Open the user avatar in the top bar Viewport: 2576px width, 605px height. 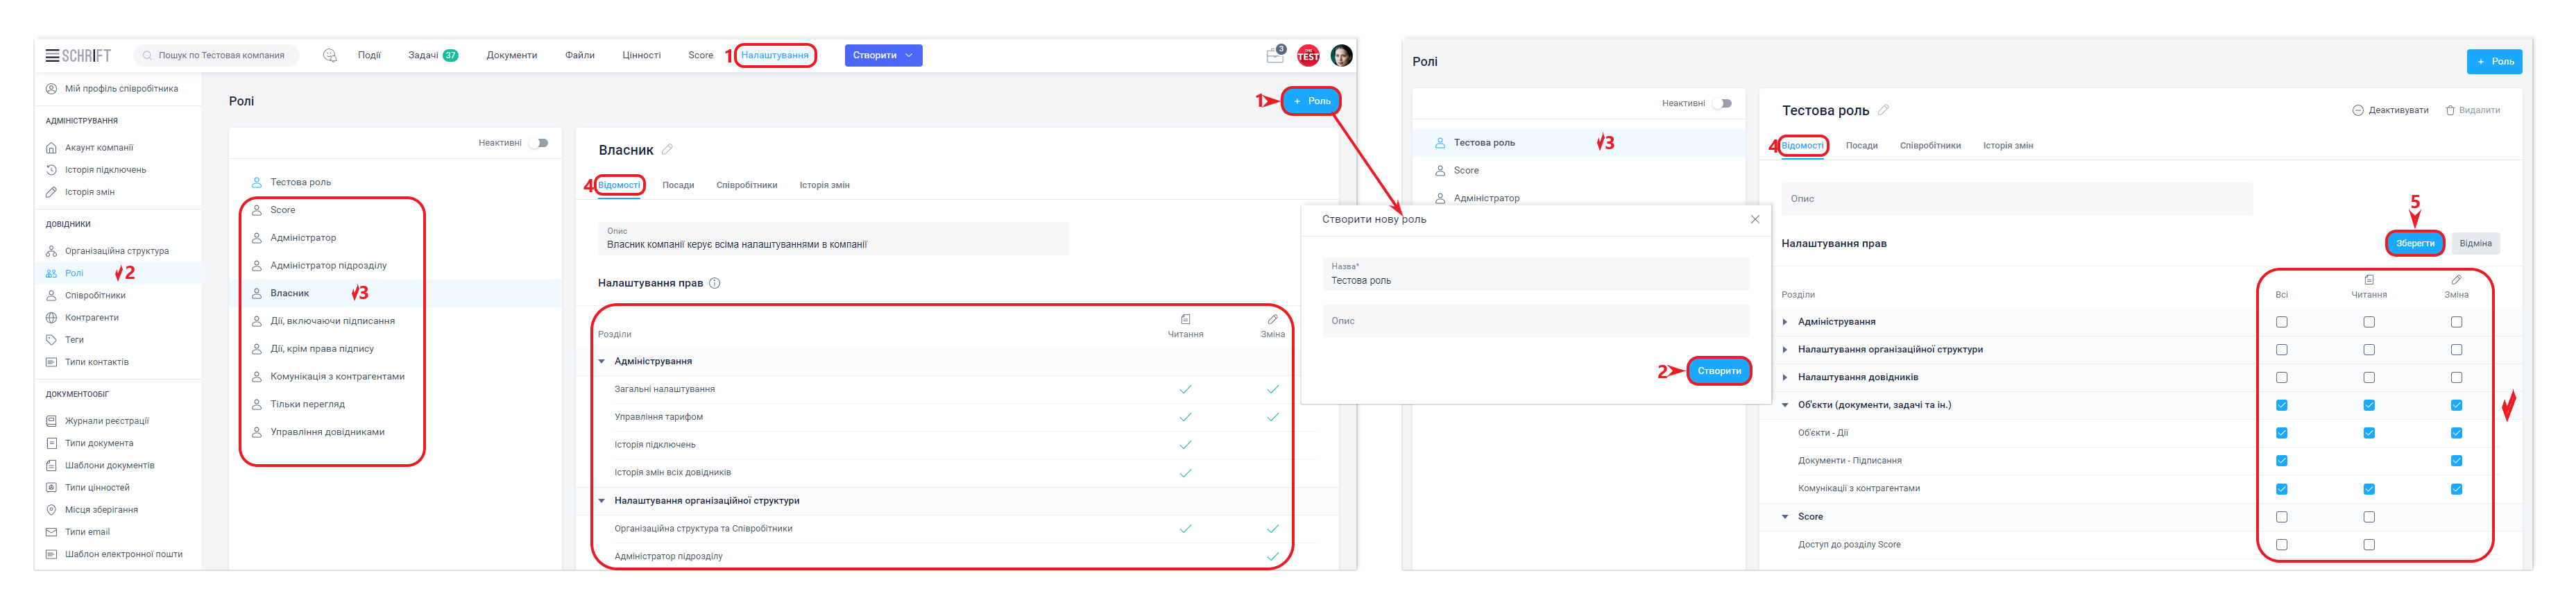tap(1341, 56)
